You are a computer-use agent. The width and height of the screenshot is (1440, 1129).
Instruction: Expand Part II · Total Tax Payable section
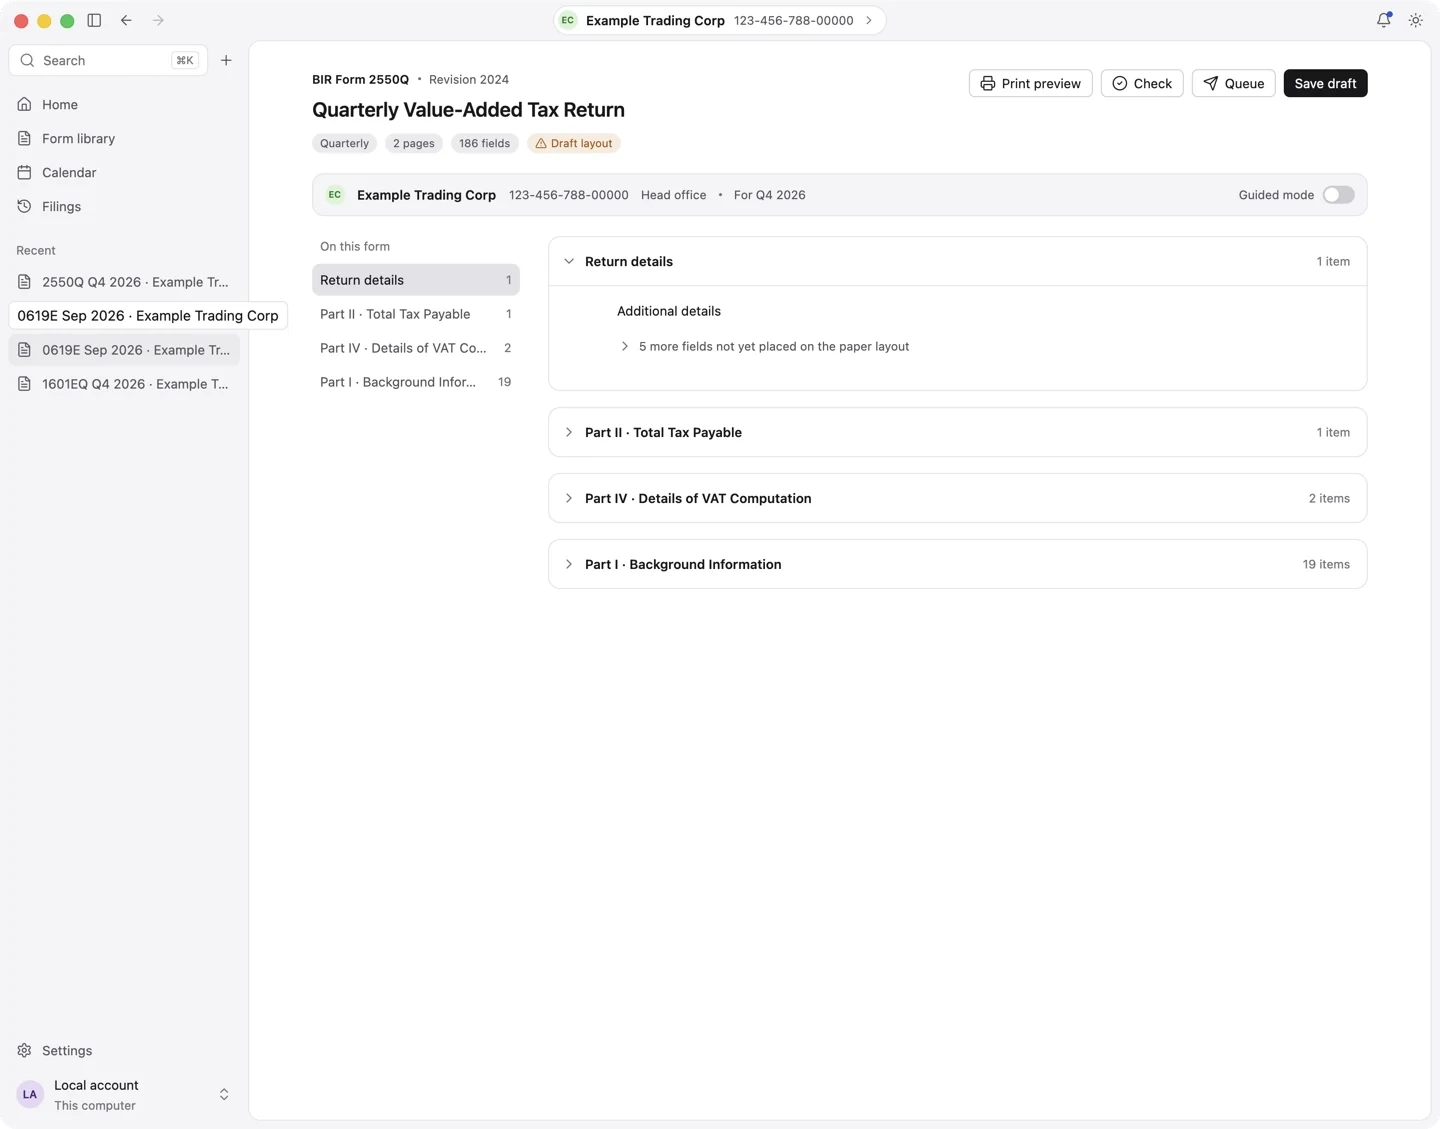[x=957, y=432]
